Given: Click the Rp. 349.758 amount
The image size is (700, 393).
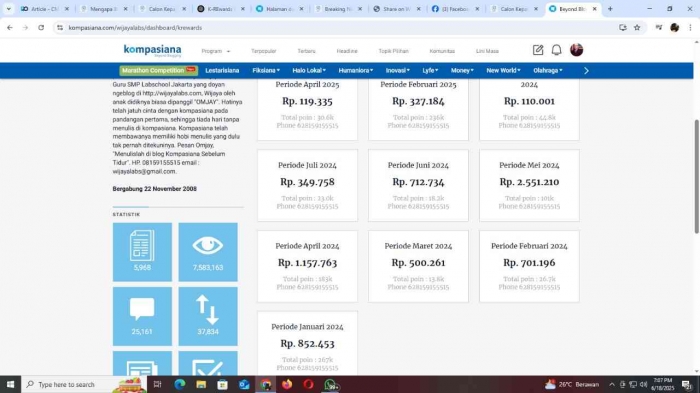Looking at the screenshot, I should click(x=307, y=182).
